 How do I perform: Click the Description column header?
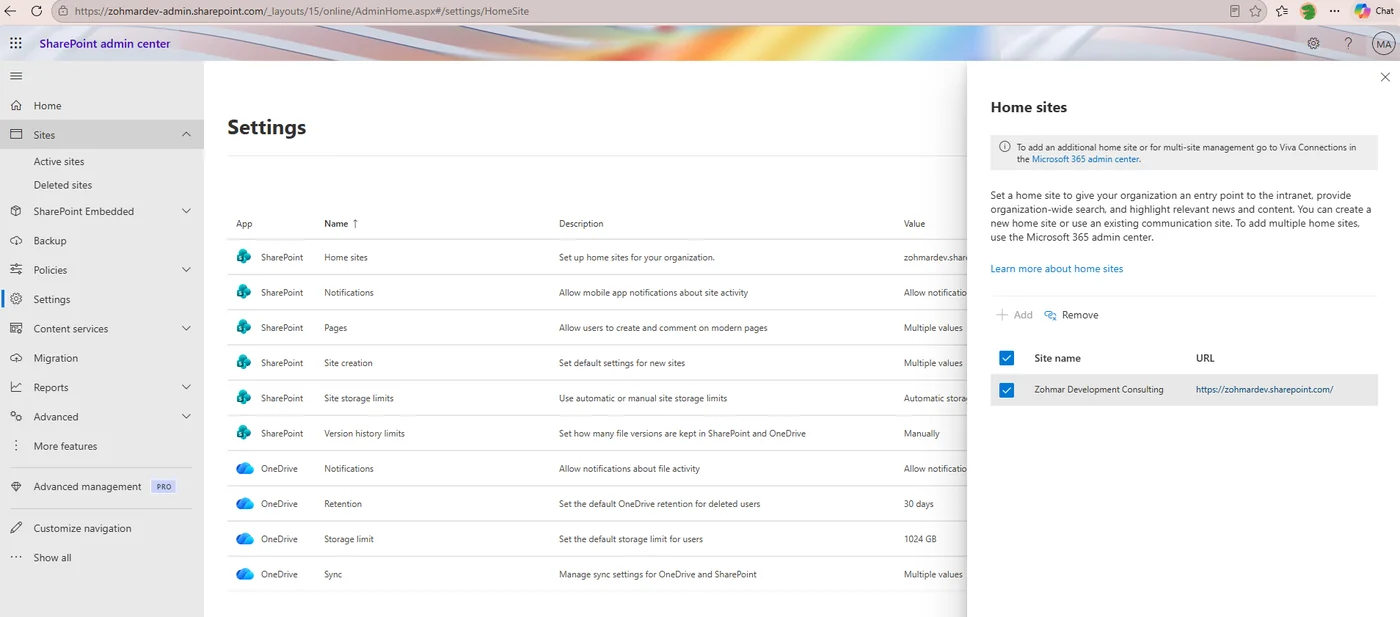click(581, 223)
